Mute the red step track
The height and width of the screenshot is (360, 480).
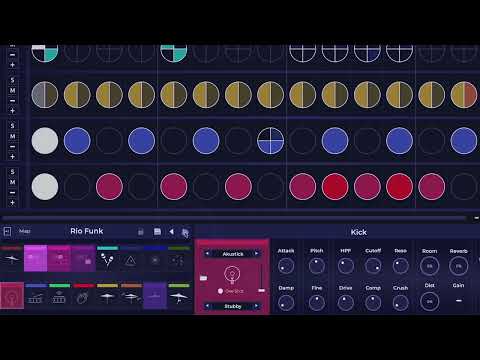[x=12, y=182]
